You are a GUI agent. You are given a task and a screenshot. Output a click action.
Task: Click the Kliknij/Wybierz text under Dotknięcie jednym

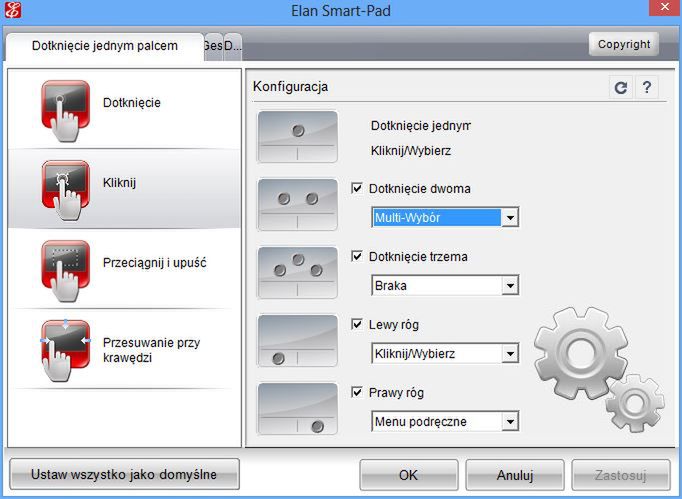point(411,151)
